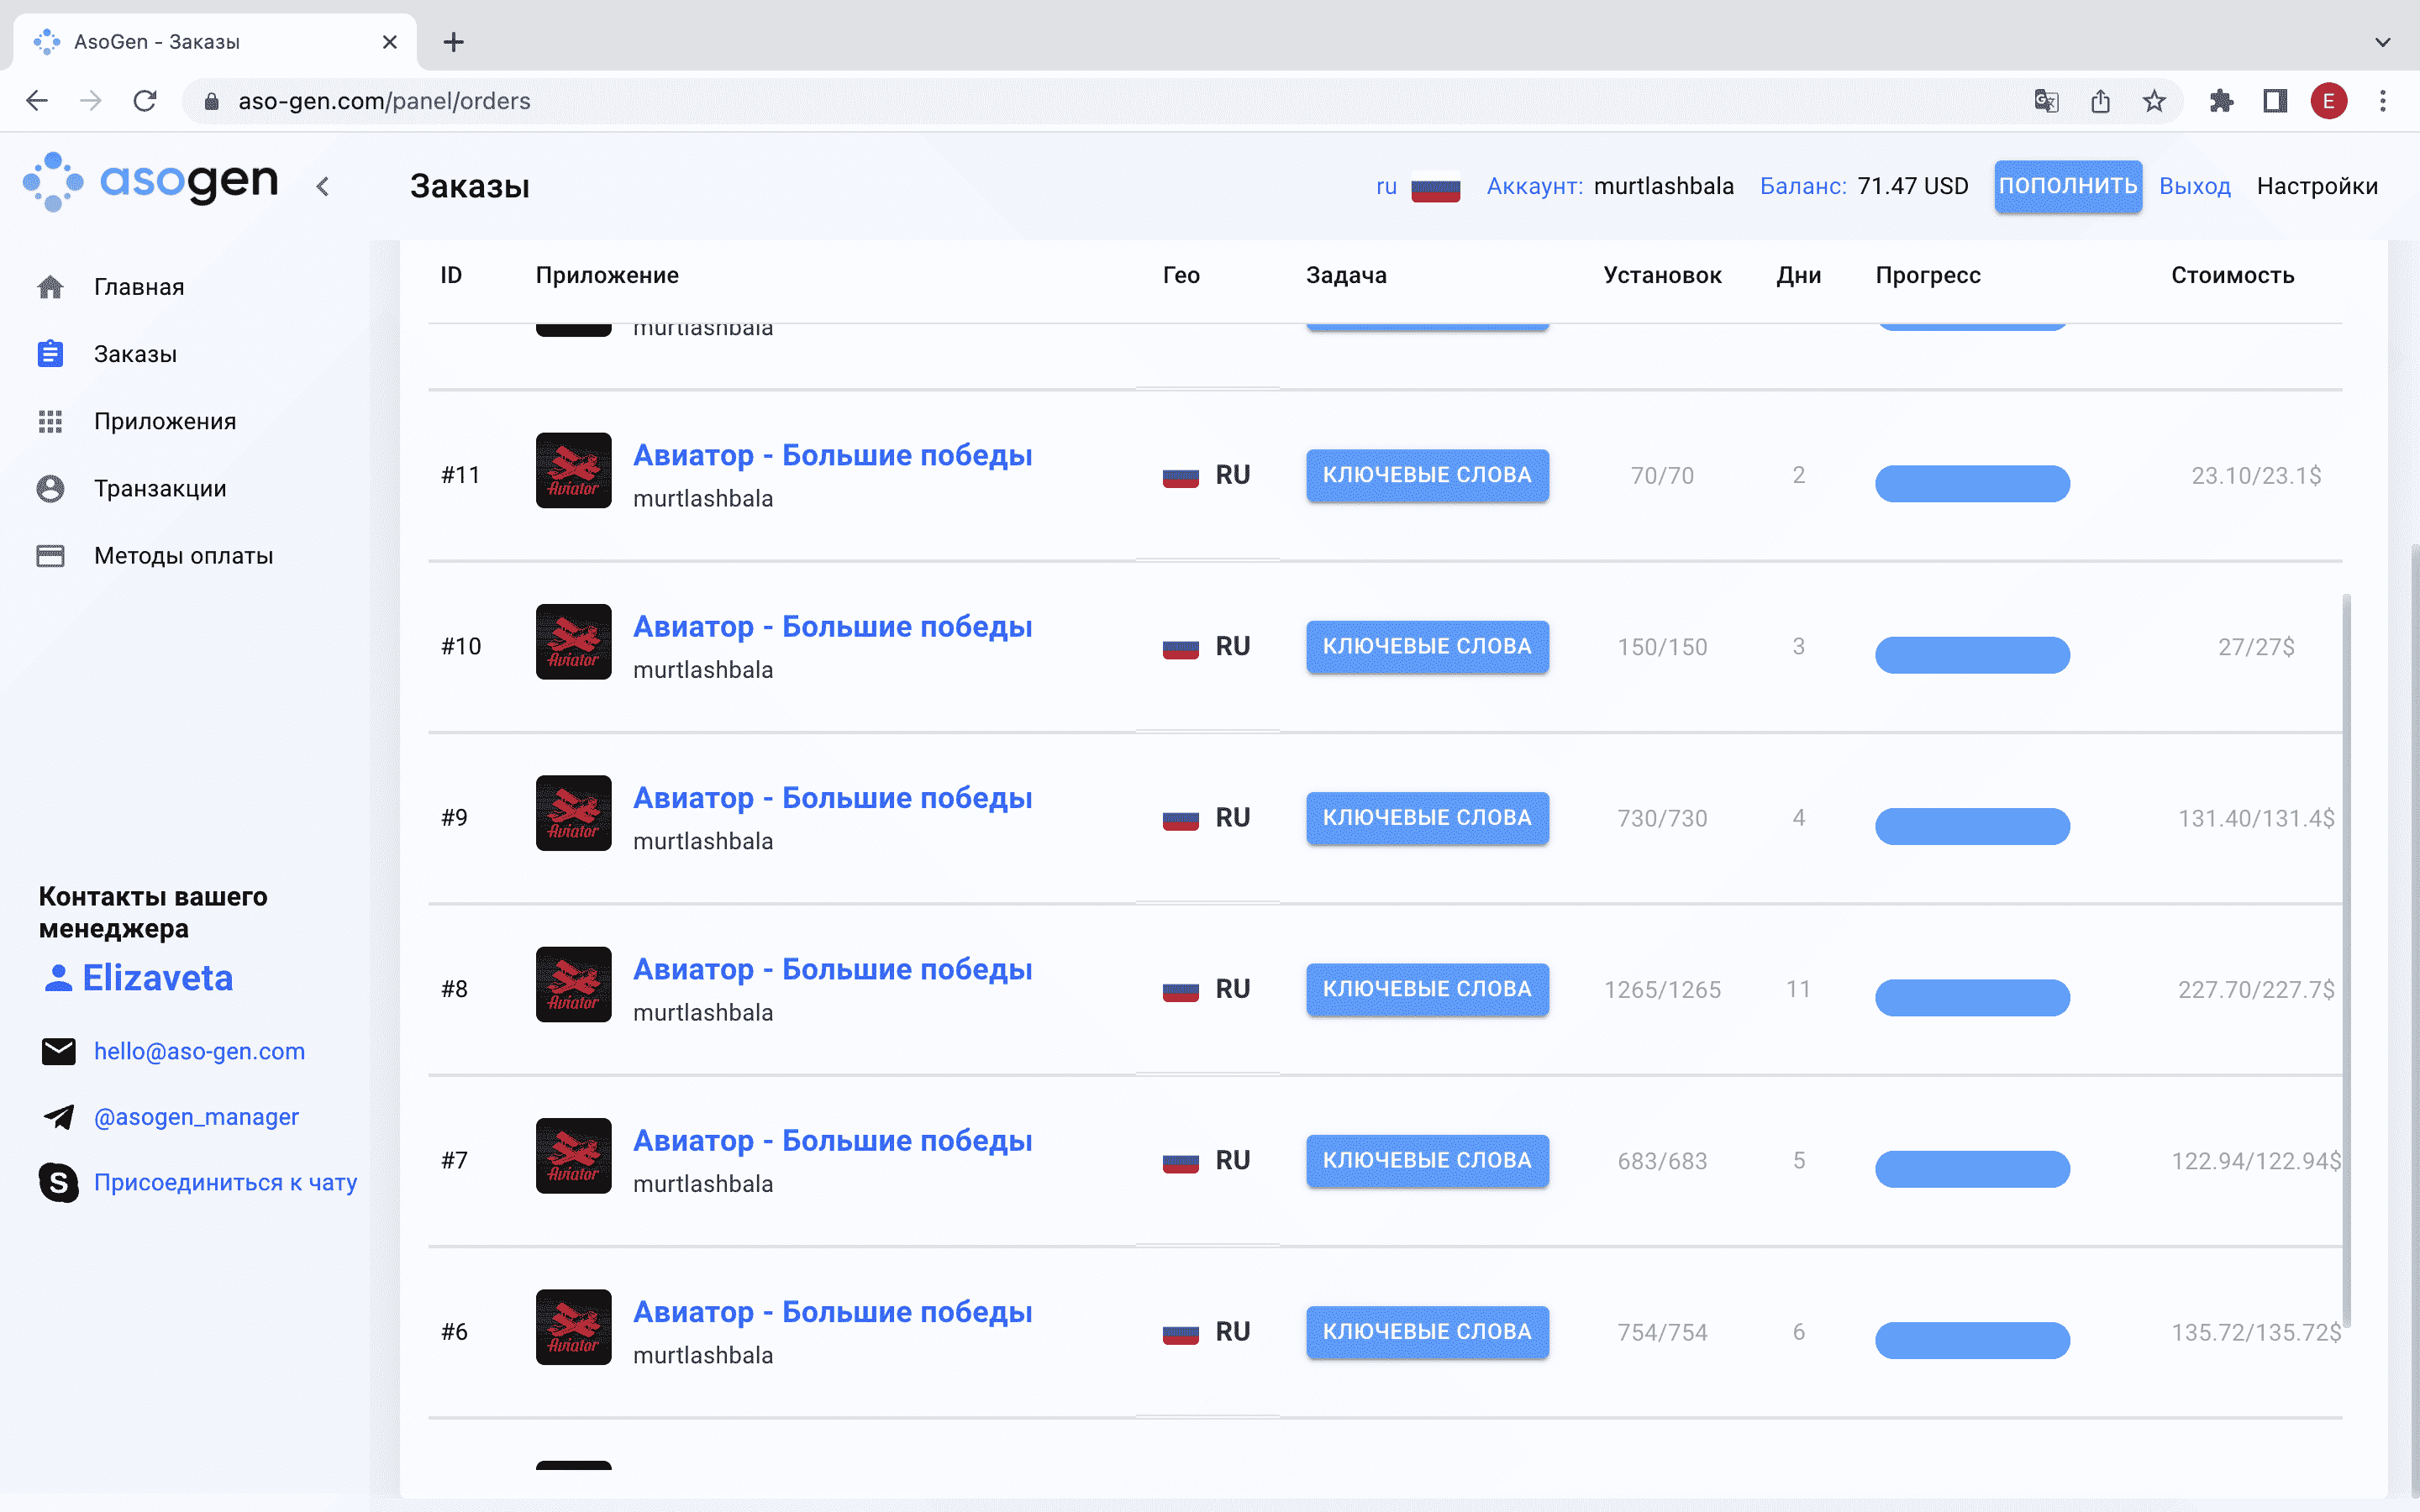Click the progress bar of order #9
Screen dimensions: 2420x1512
1972,826
